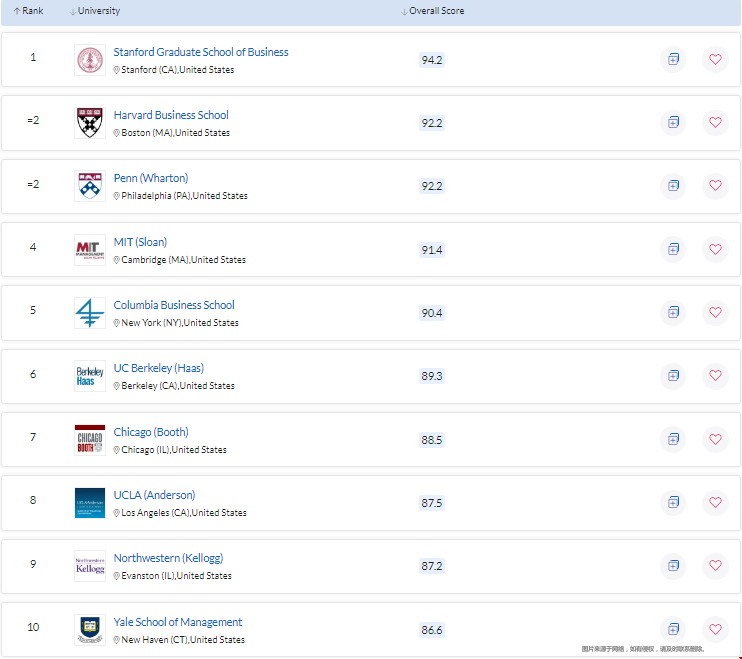This screenshot has width=742, height=659.
Task: Click the Chicago Booth logo
Action: coord(90,440)
